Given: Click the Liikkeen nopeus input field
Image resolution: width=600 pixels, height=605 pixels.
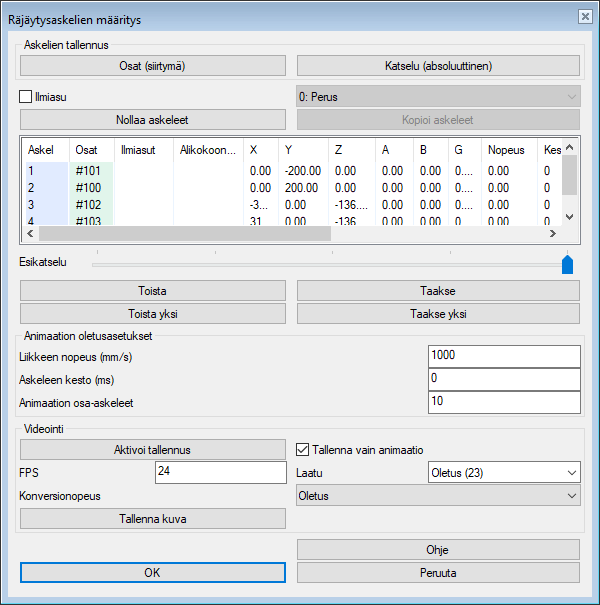Looking at the screenshot, I should pos(503,357).
